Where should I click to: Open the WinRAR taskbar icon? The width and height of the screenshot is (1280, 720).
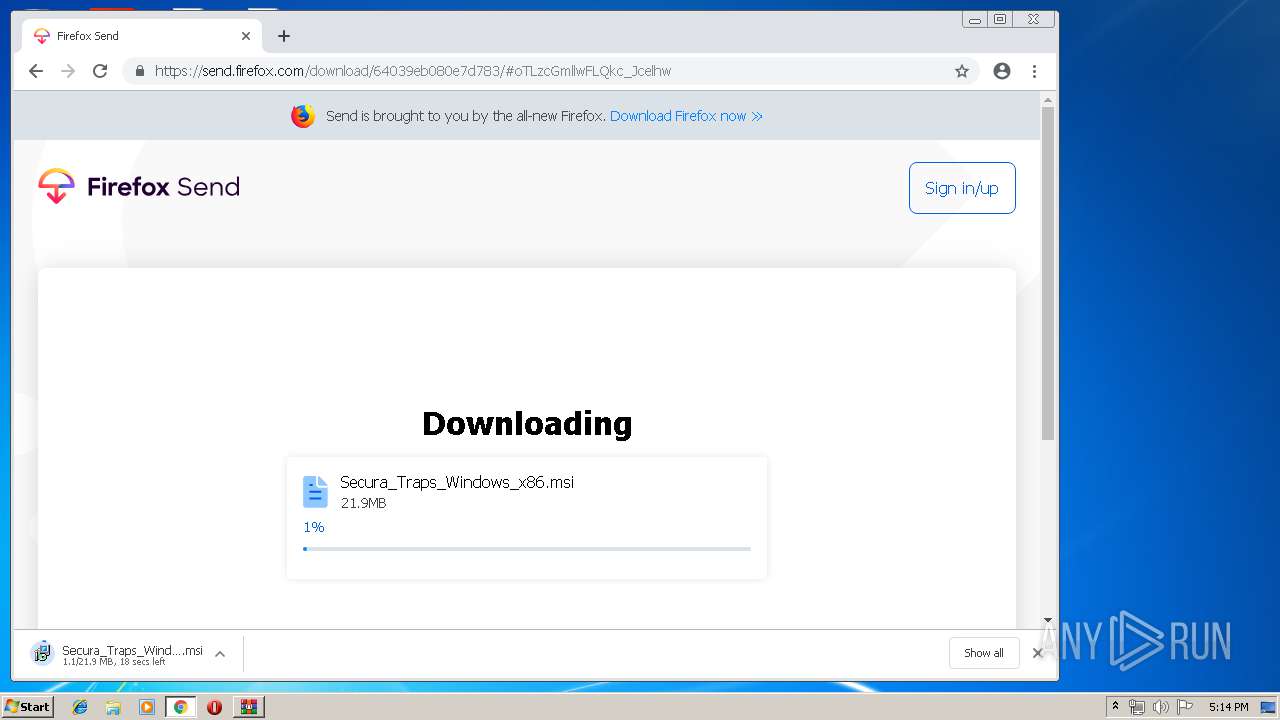tap(249, 707)
